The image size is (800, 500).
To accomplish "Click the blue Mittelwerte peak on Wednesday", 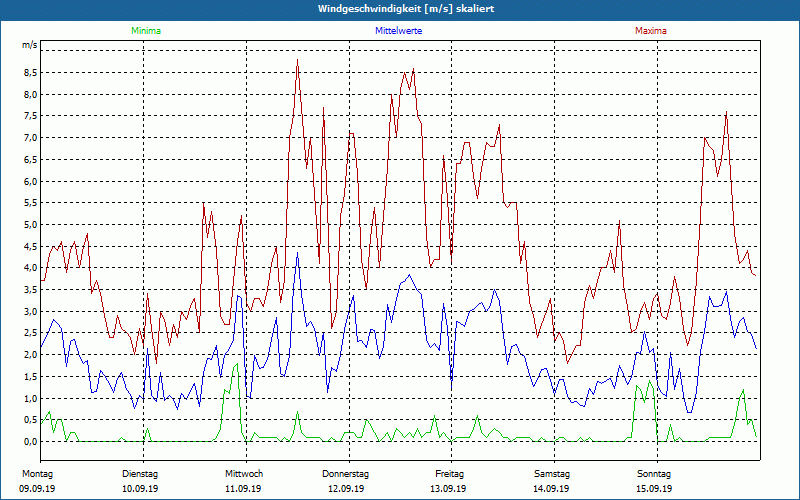I will [297, 253].
